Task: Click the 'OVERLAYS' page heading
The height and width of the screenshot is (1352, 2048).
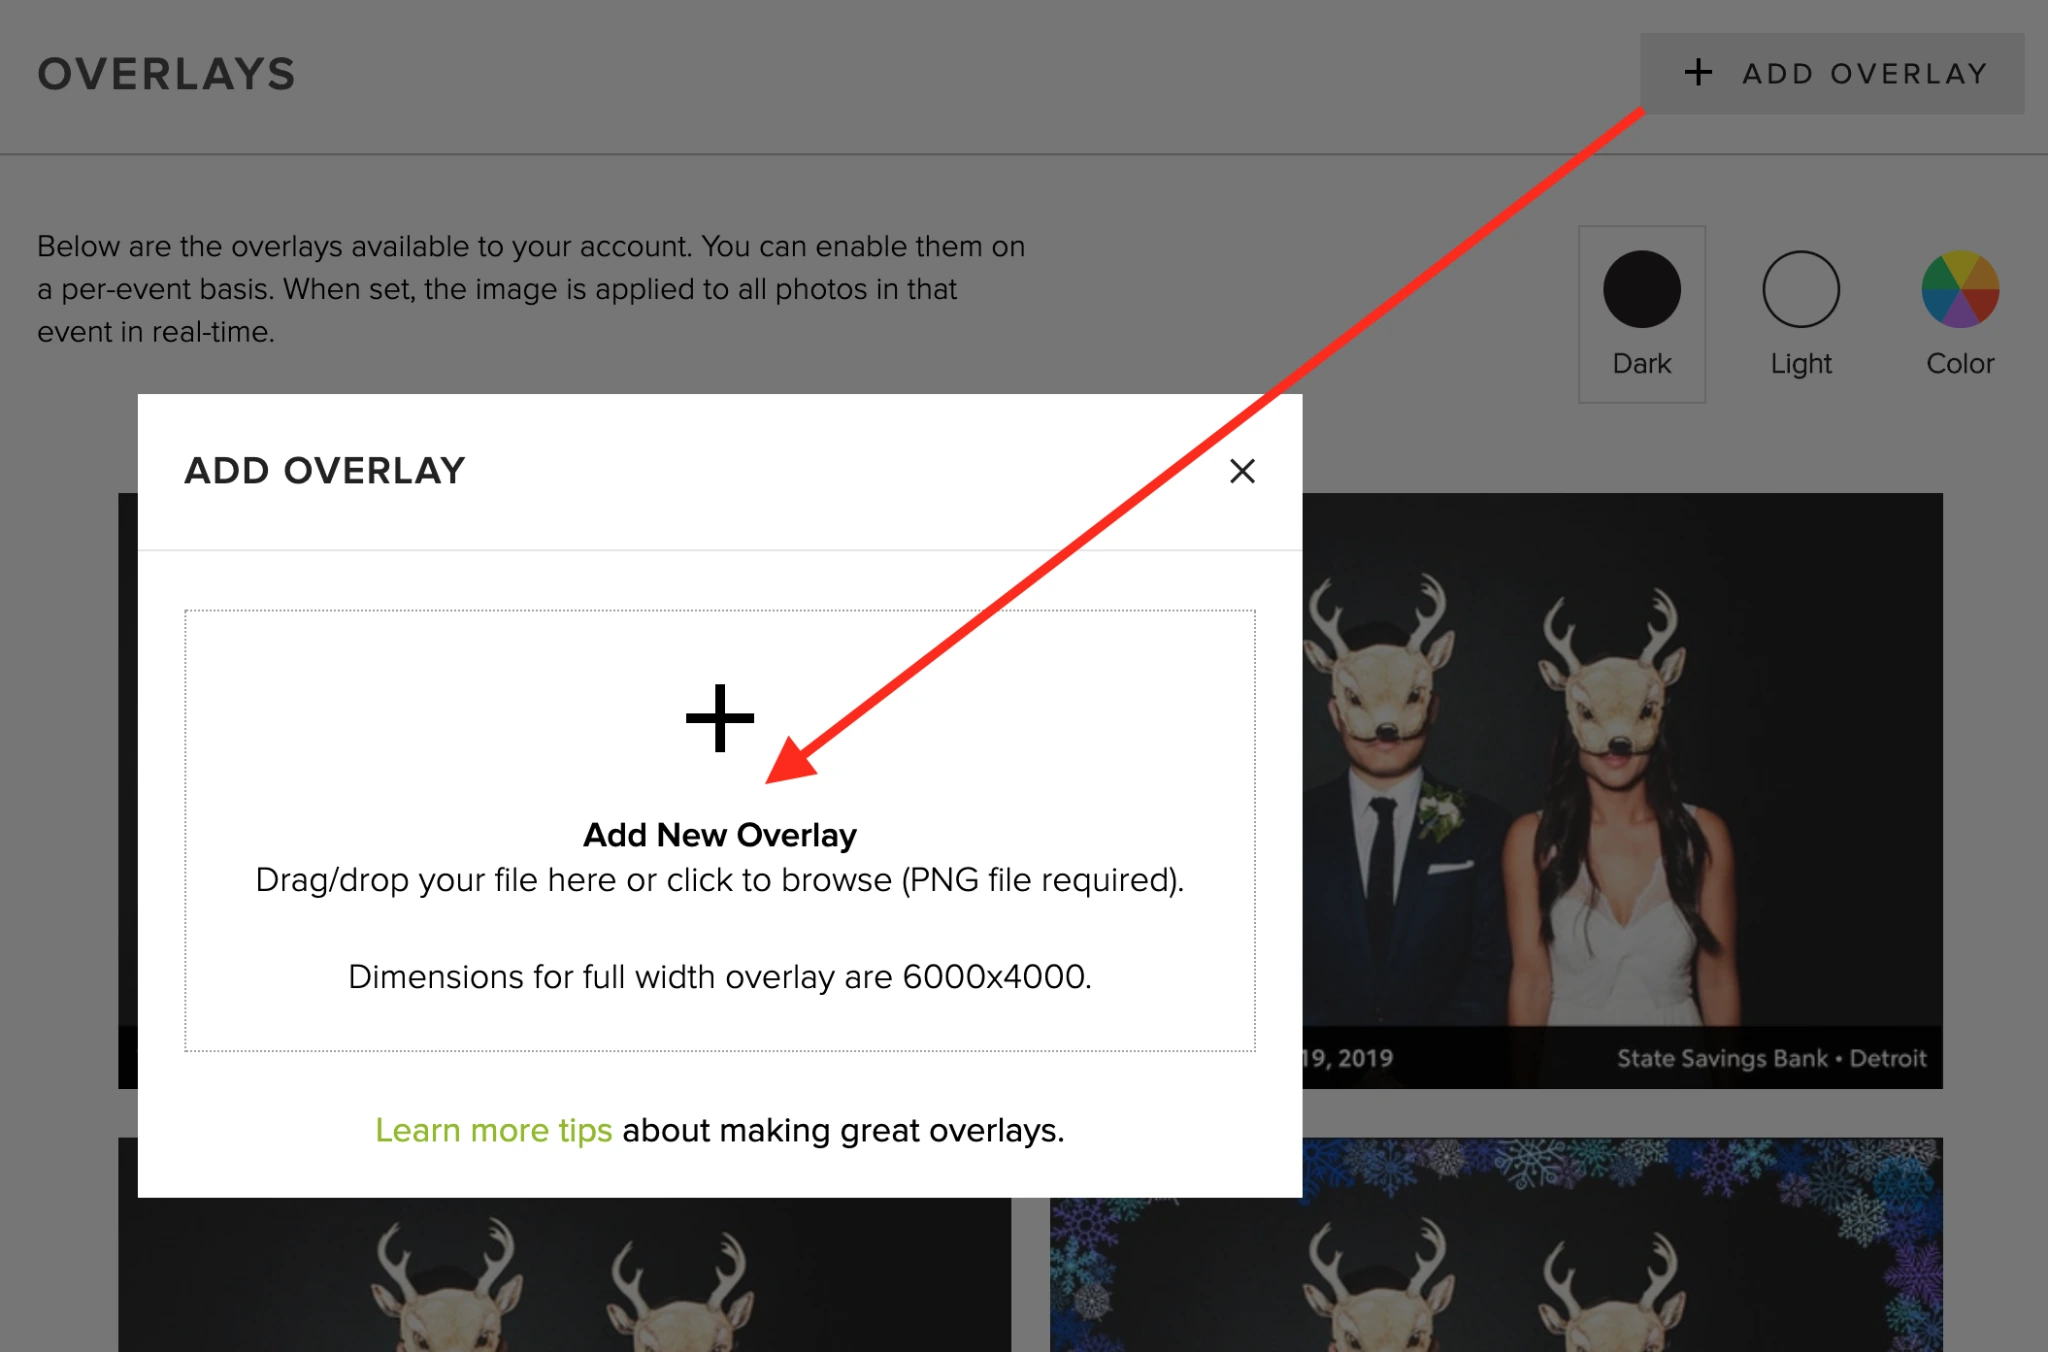Action: coord(167,74)
